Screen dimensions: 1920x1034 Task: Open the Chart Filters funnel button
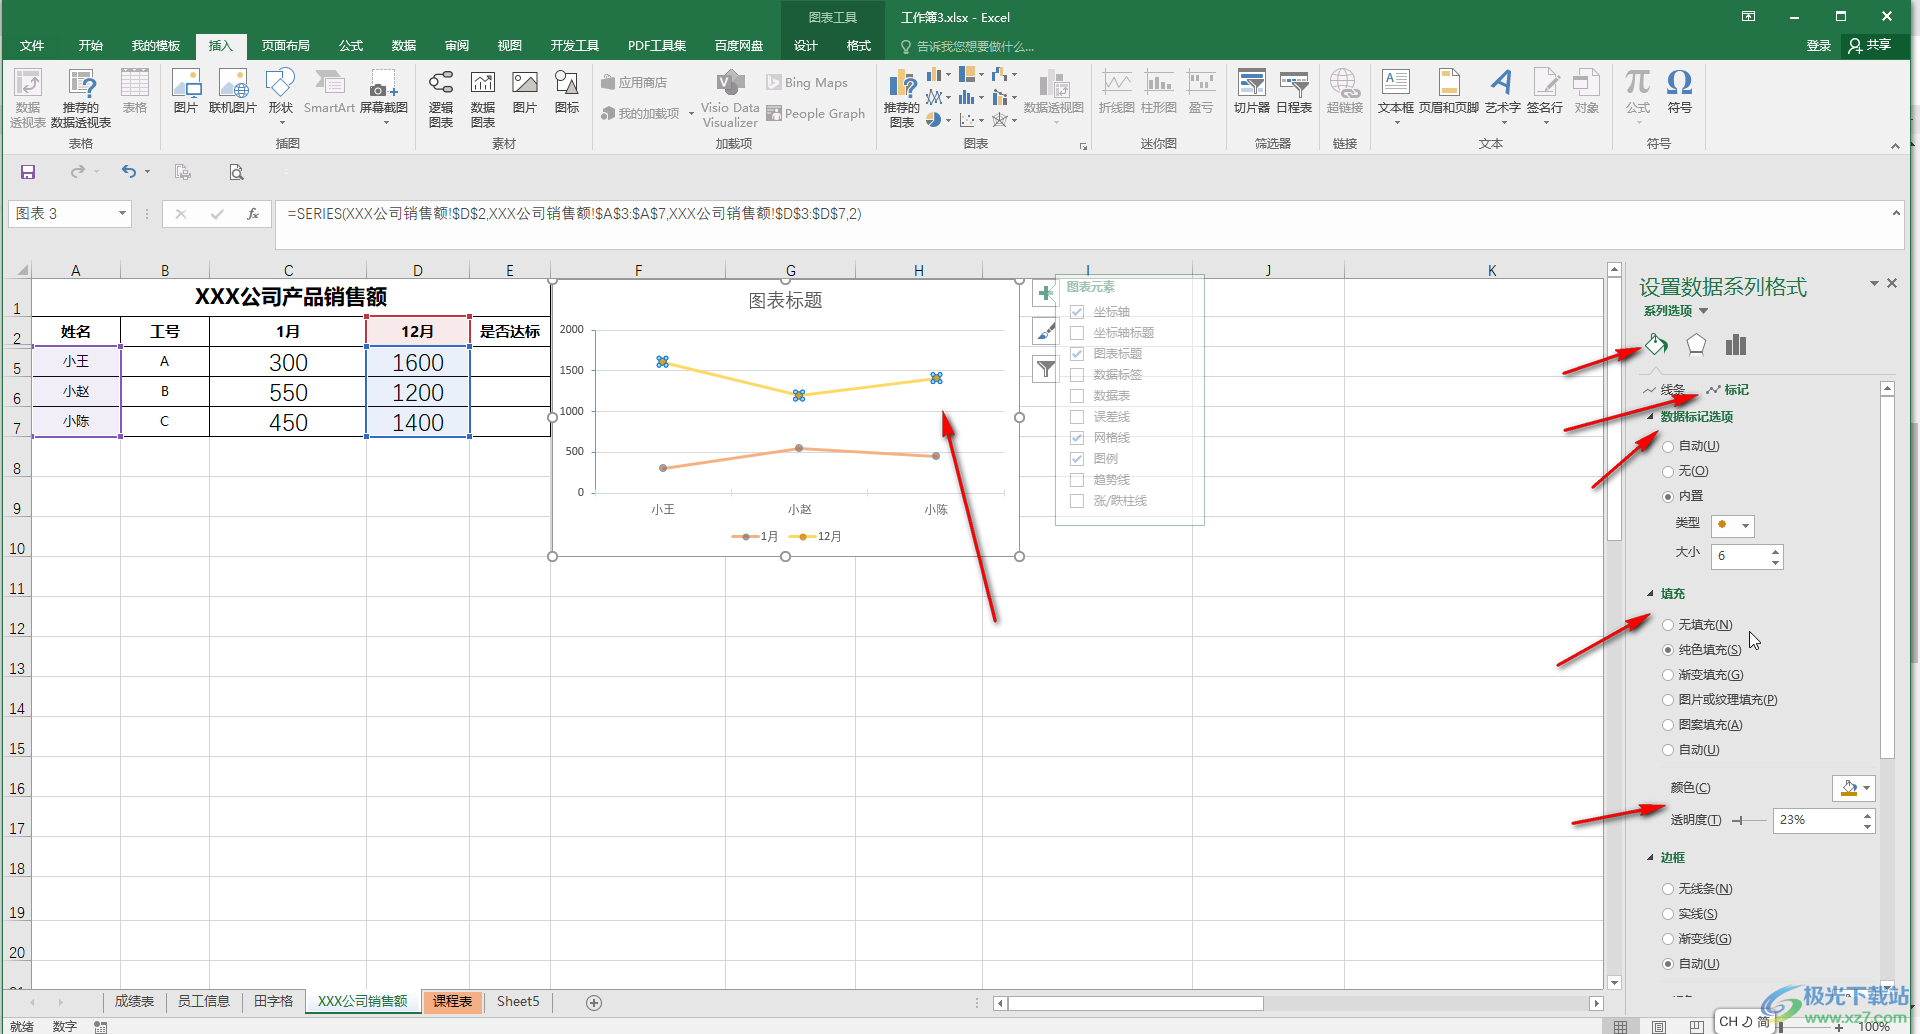pyautogui.click(x=1045, y=369)
